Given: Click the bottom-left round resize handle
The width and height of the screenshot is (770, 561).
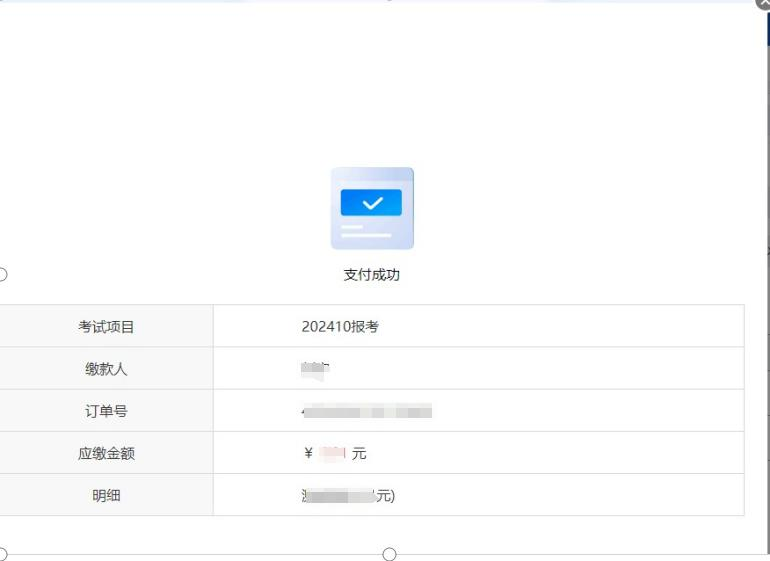Looking at the screenshot, I should [x=2, y=554].
